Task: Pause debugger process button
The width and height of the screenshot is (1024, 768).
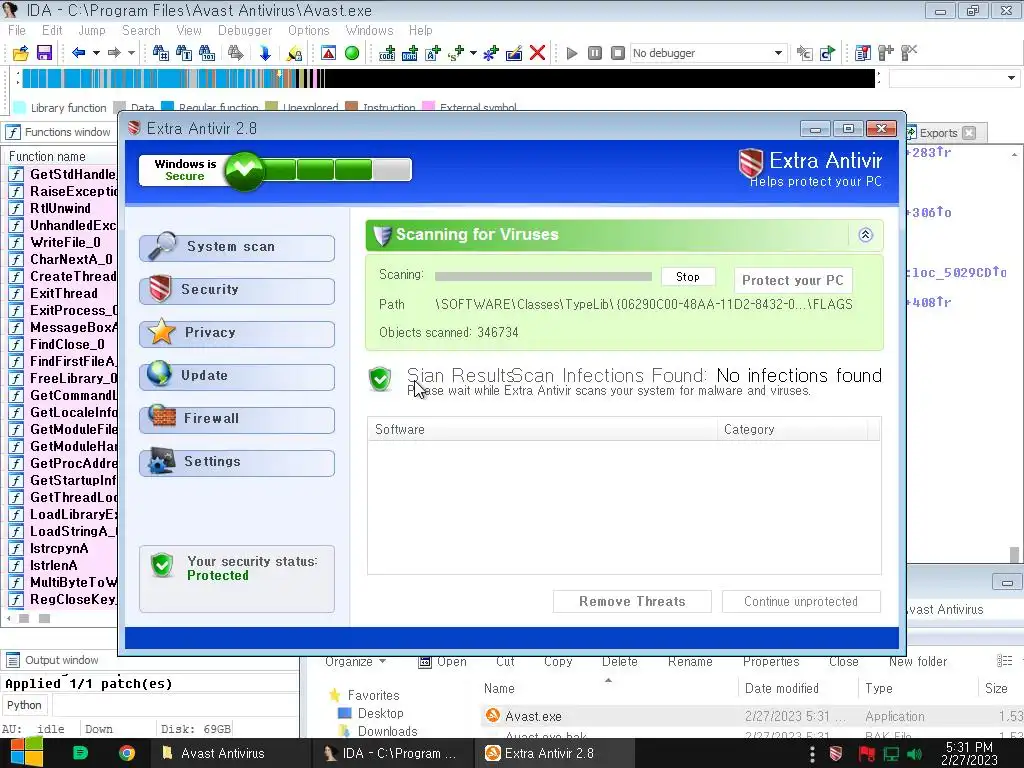Action: click(x=595, y=53)
